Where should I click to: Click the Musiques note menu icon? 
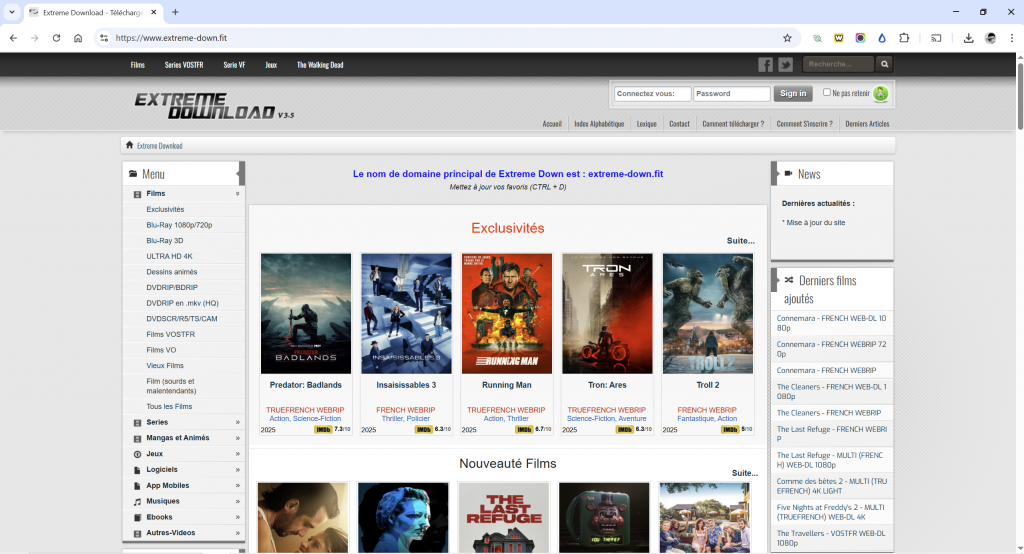[x=137, y=502]
